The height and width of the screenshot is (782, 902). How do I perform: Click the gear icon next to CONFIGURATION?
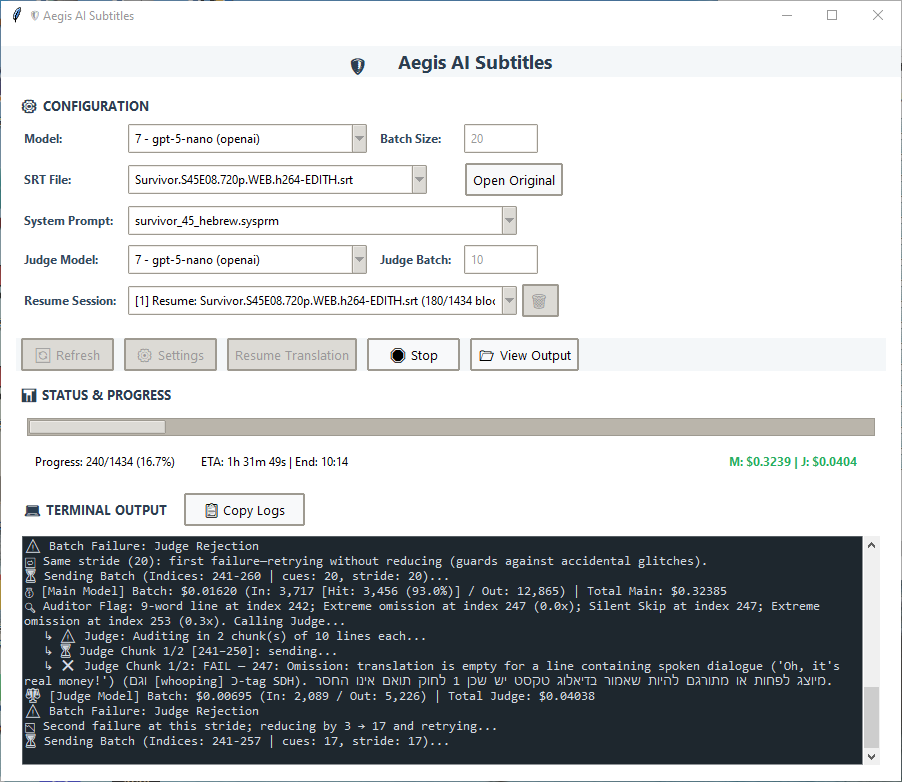(x=29, y=106)
